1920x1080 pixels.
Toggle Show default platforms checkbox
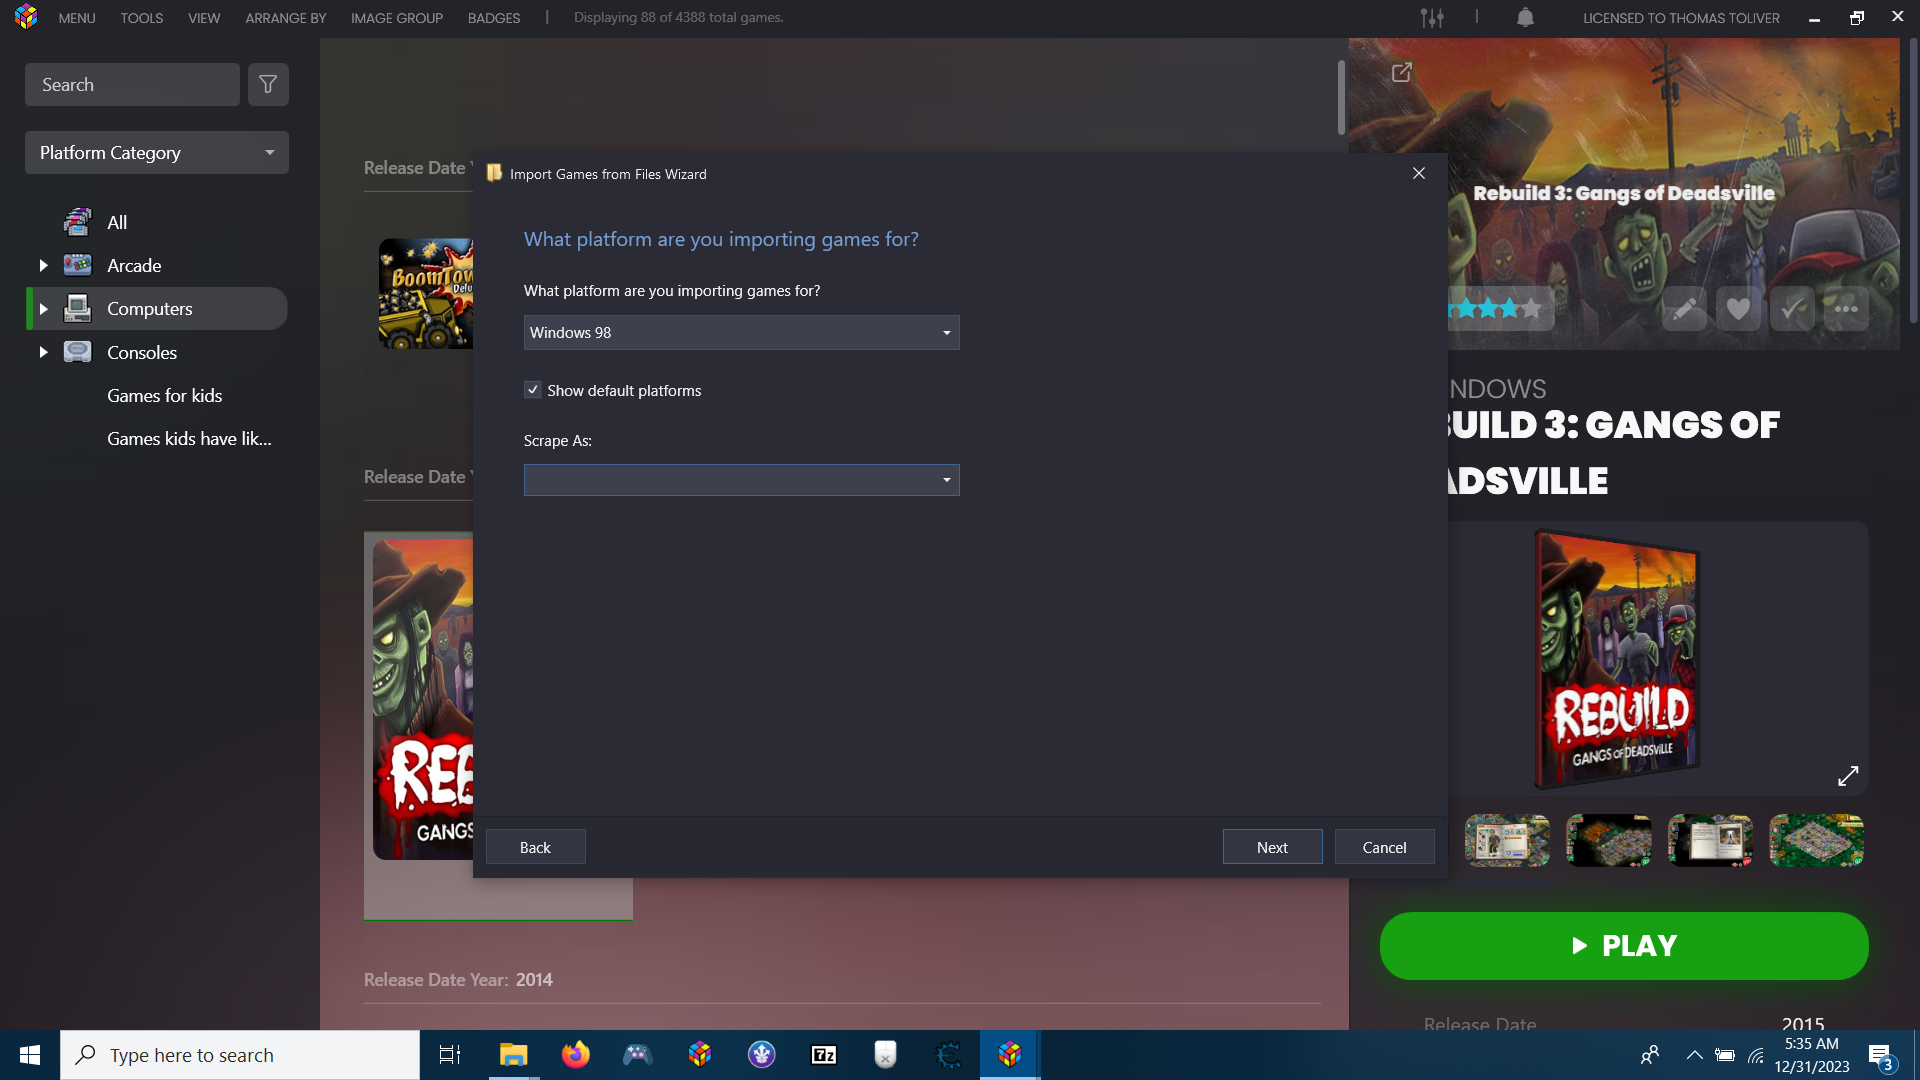(533, 390)
